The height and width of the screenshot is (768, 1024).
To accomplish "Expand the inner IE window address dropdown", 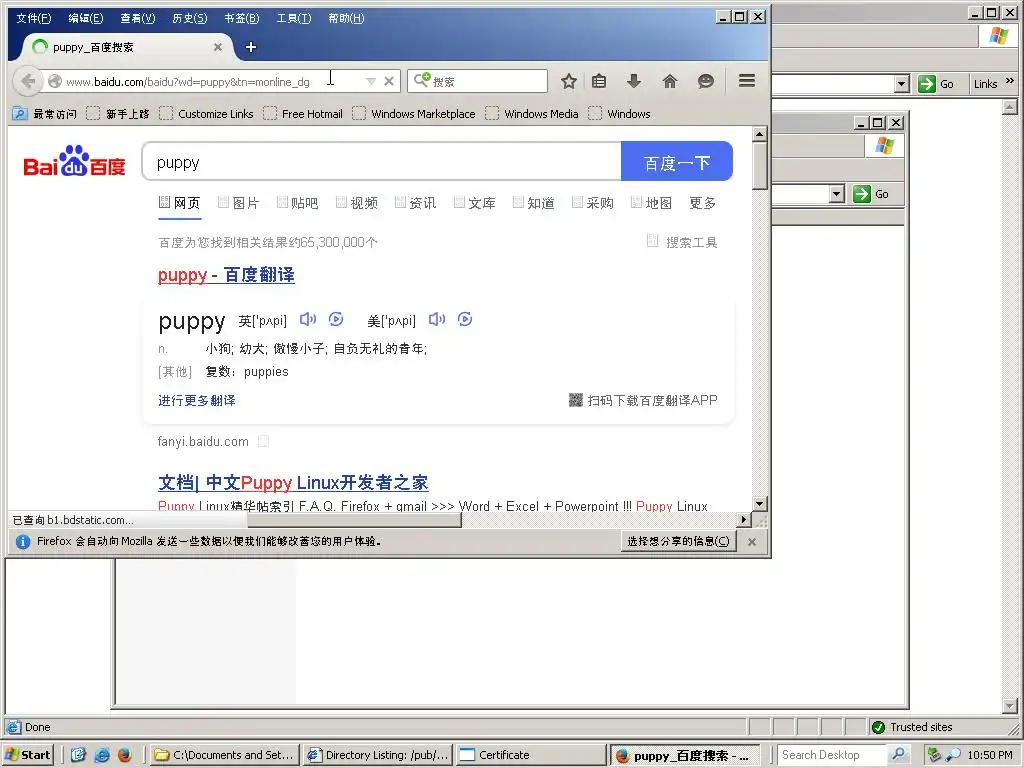I will 837,194.
